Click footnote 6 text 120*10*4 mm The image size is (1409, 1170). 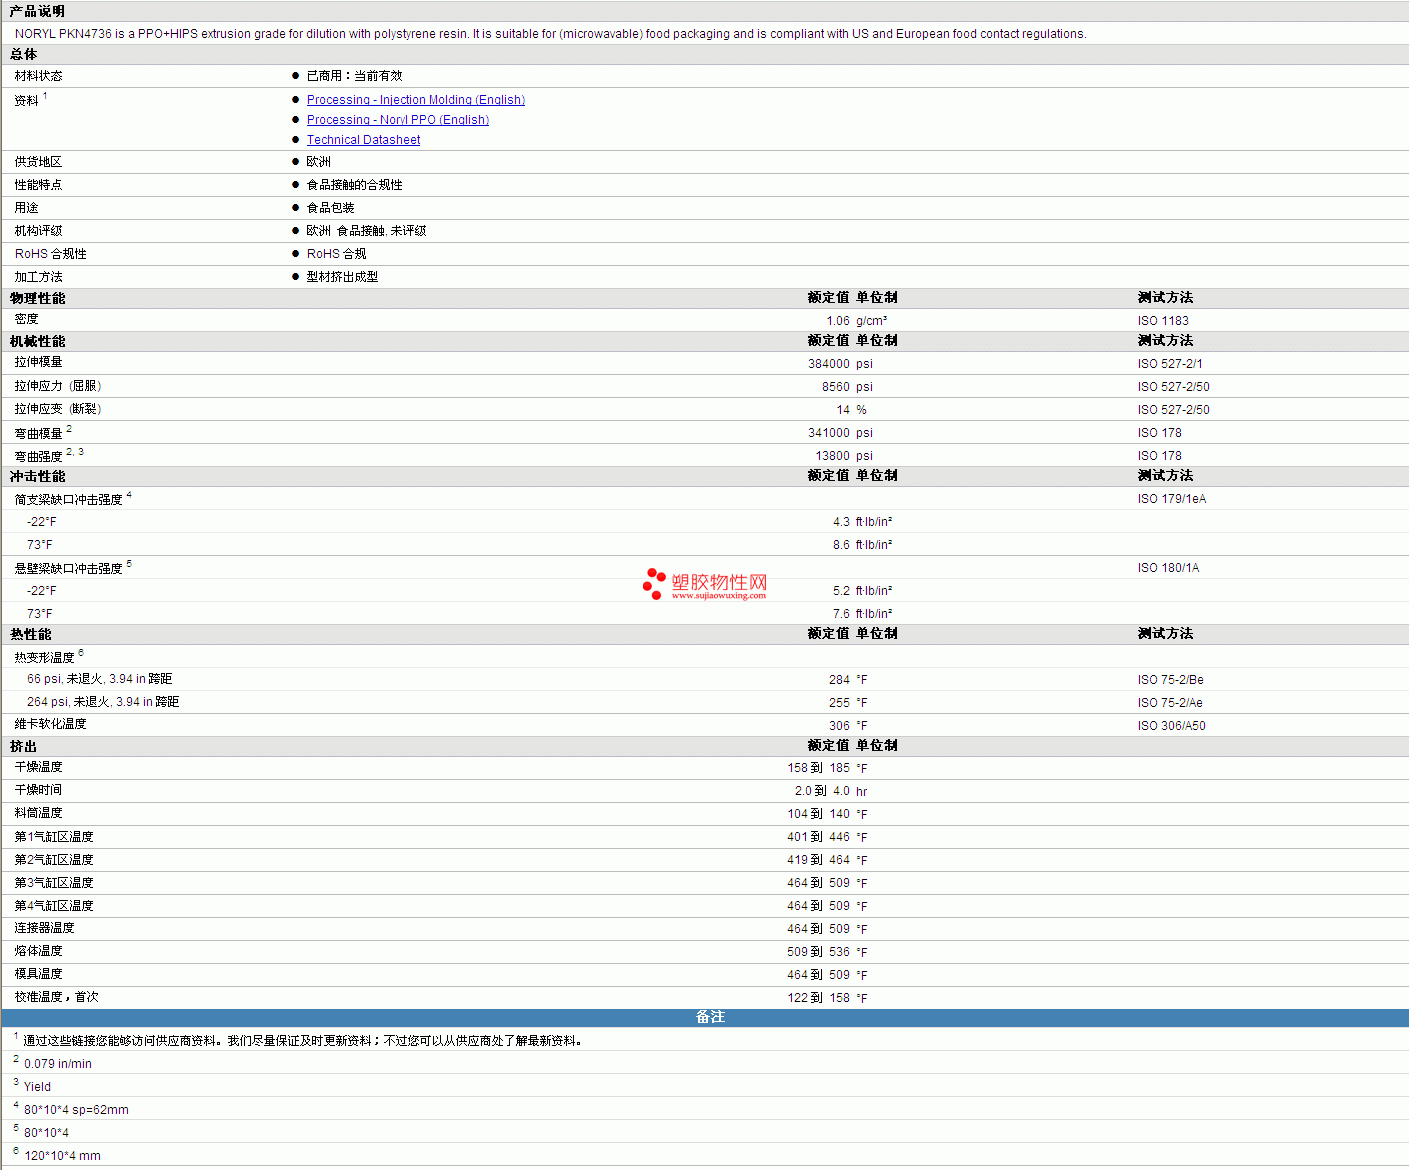(62, 1156)
